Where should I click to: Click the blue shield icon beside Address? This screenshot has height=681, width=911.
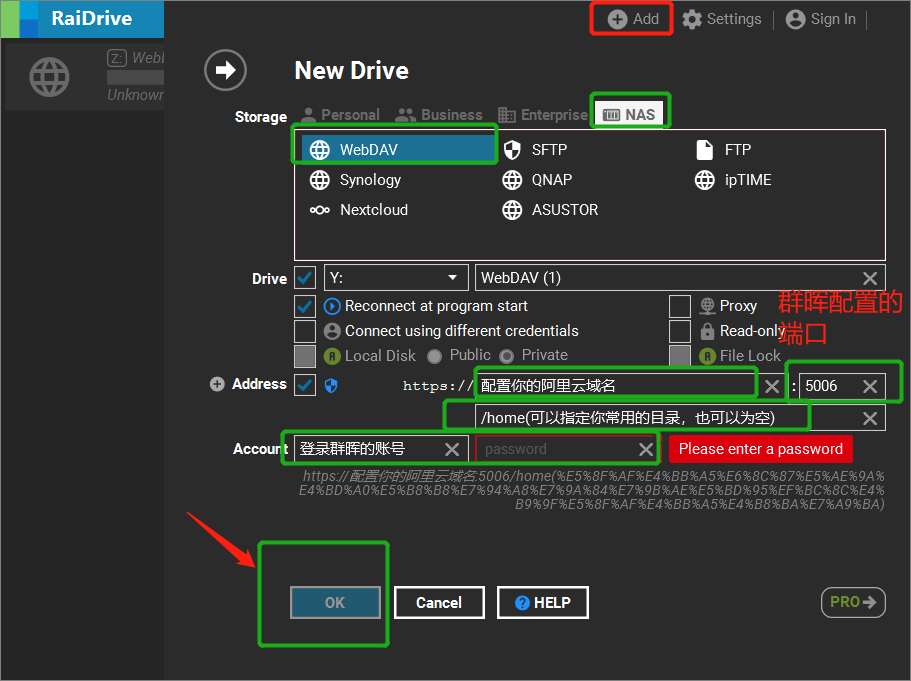(331, 385)
